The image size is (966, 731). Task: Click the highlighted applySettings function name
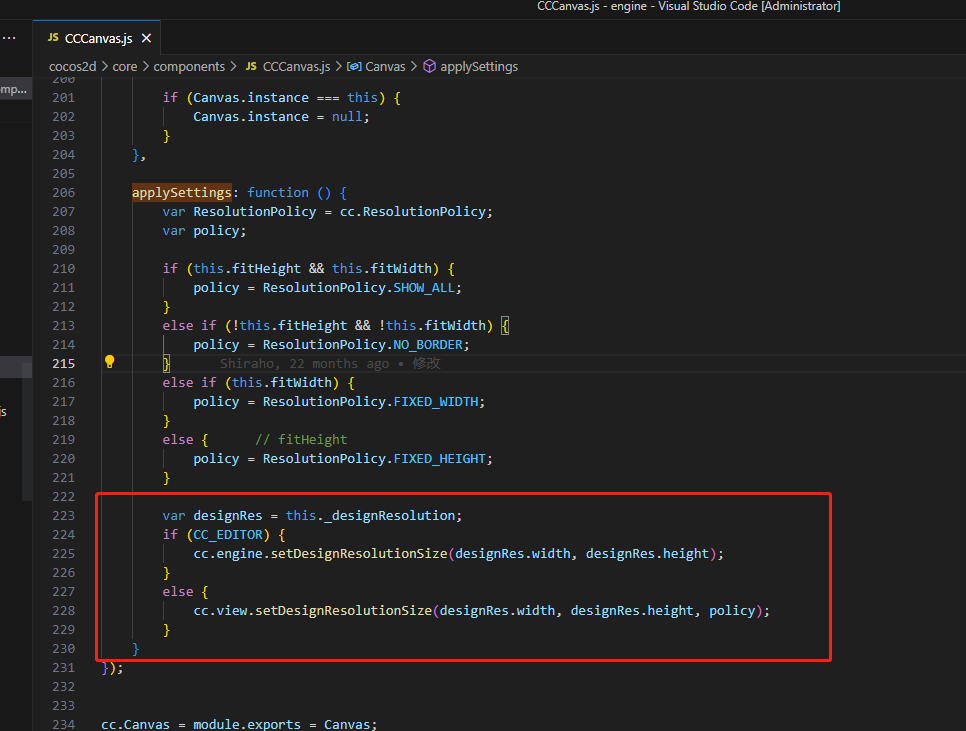[x=182, y=193]
